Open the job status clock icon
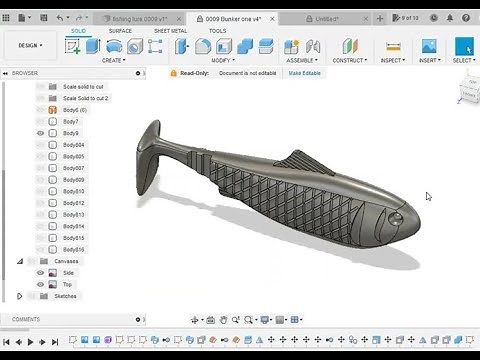The width and height of the screenshot is (480, 360). [x=434, y=18]
